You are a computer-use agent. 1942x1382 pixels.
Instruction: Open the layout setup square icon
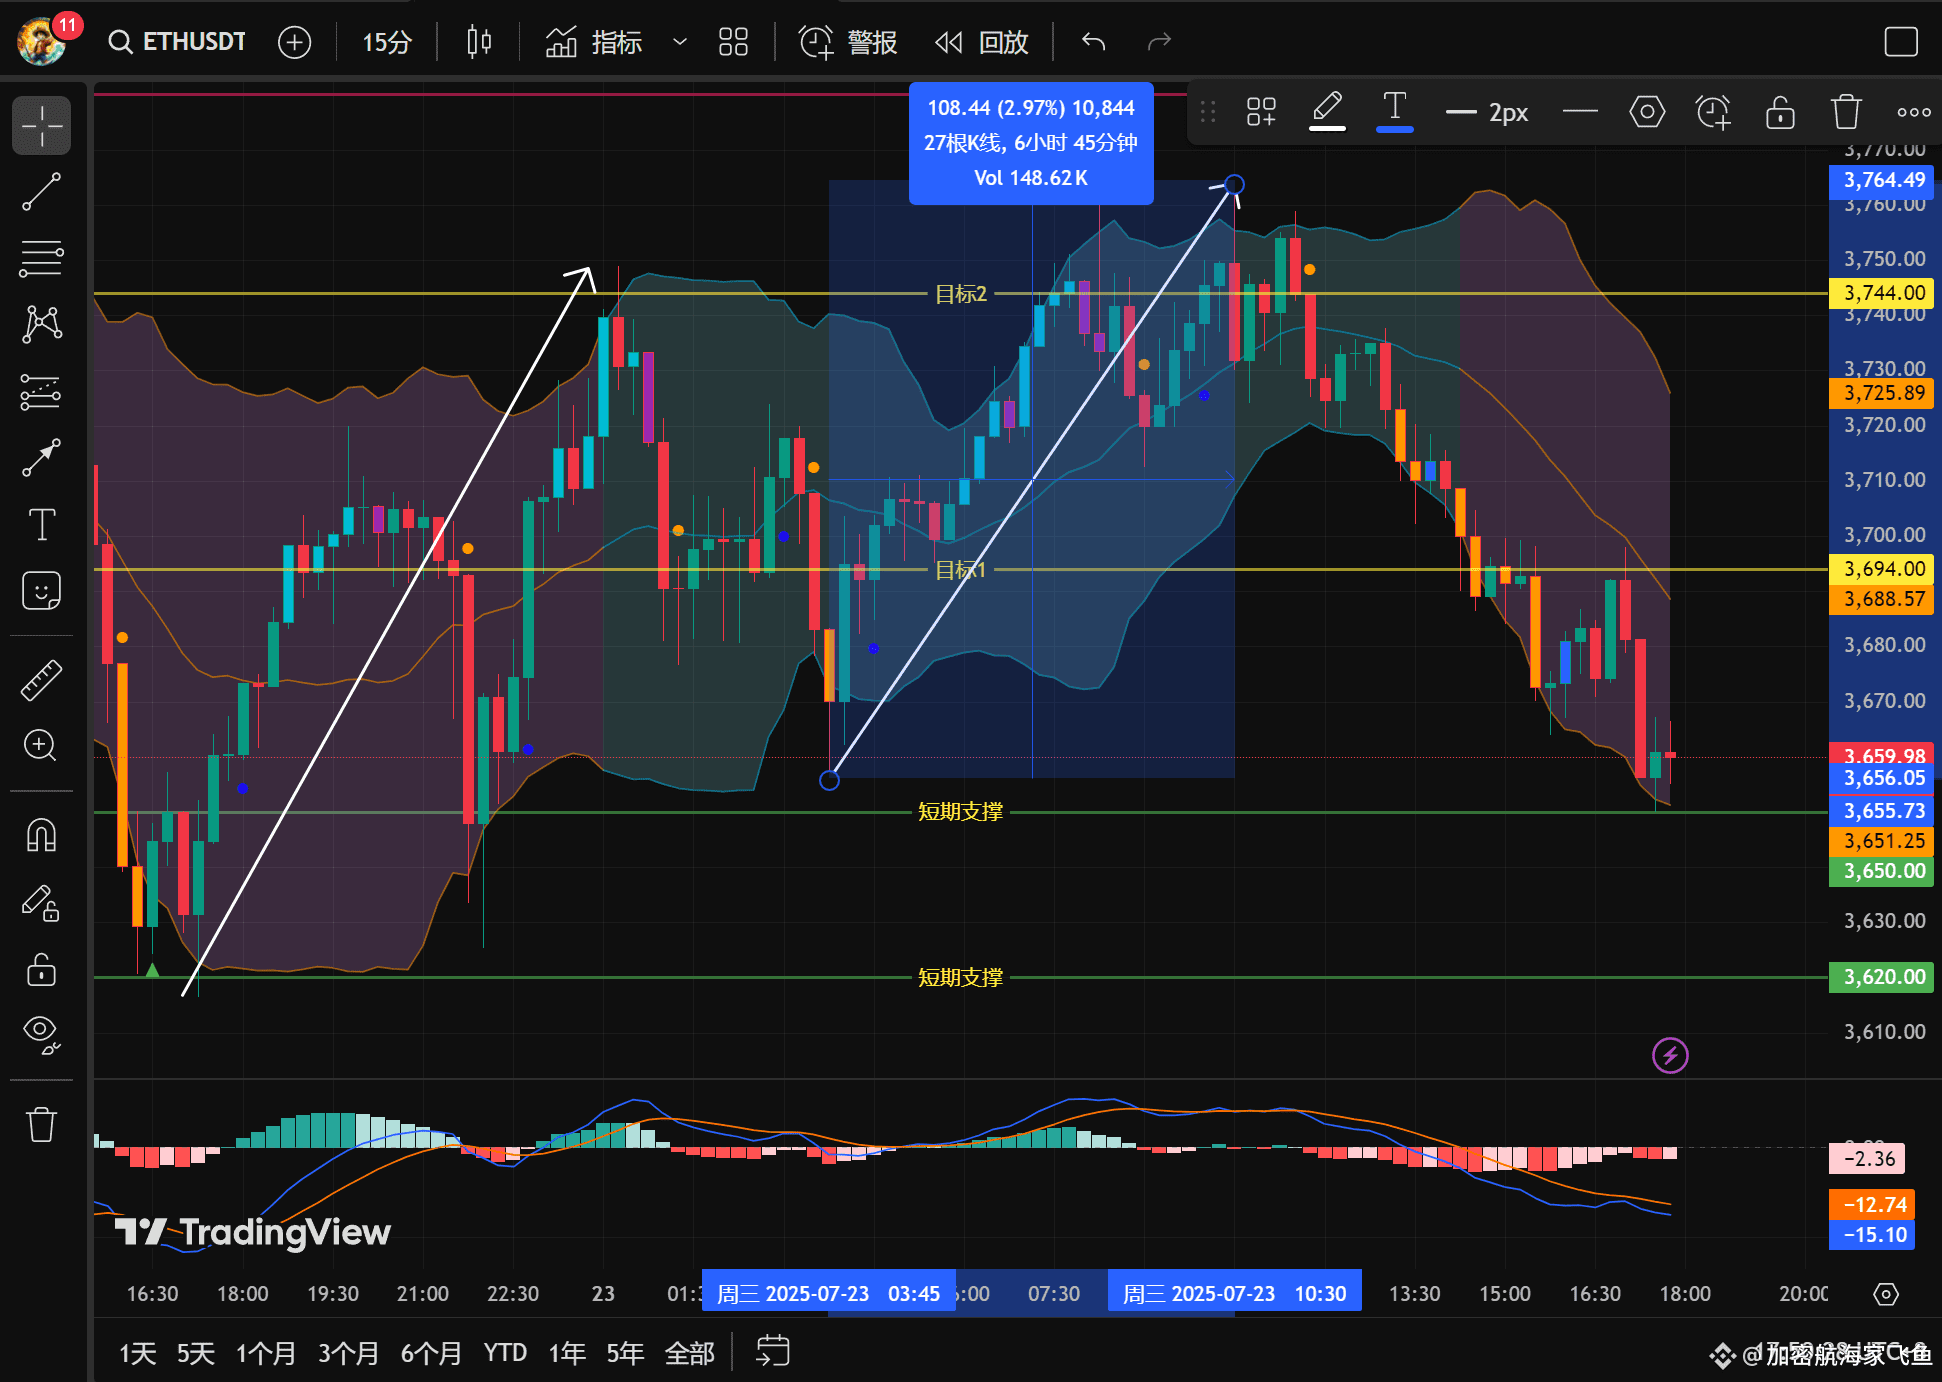pyautogui.click(x=1900, y=42)
